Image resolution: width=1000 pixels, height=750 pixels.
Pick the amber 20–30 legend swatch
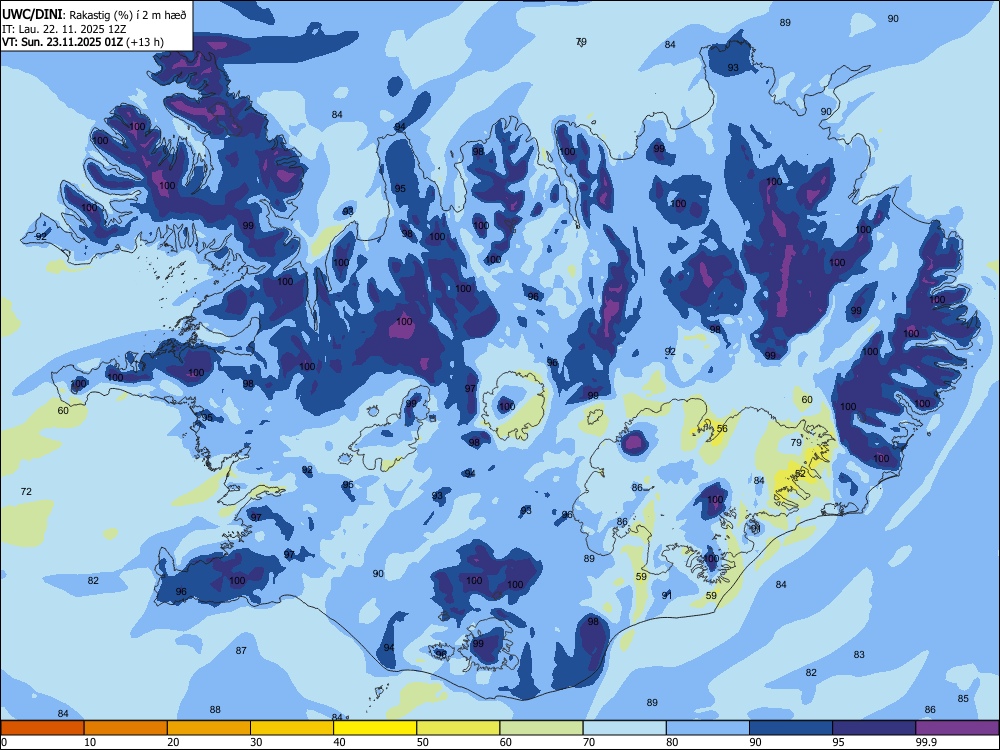tap(209, 728)
